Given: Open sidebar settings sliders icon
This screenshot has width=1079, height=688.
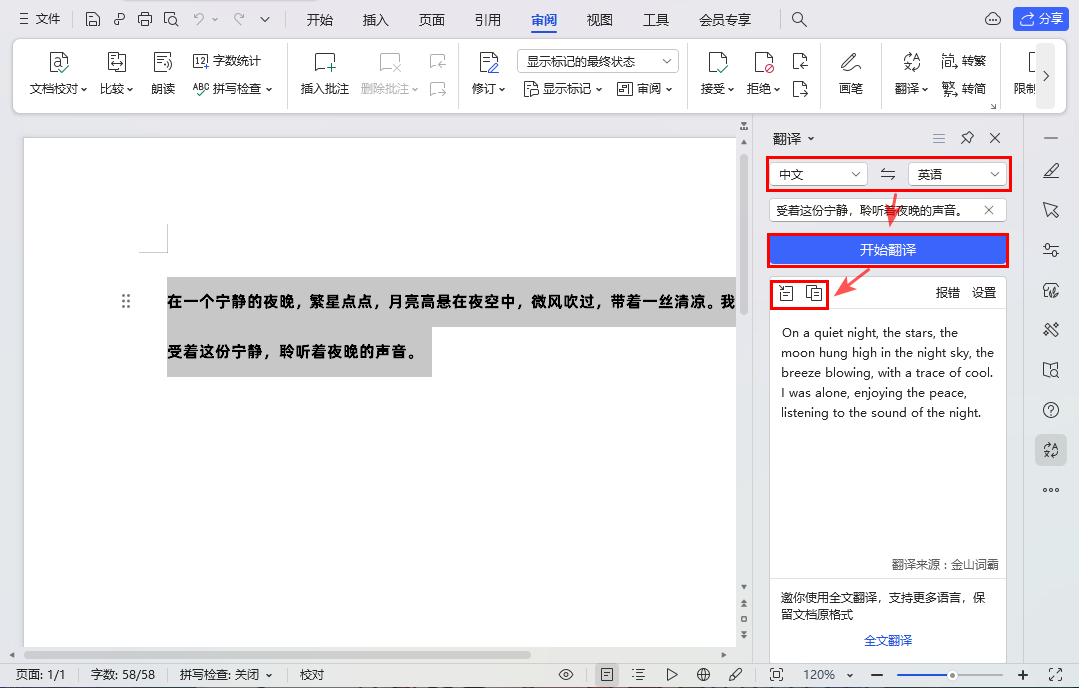Looking at the screenshot, I should click(1051, 250).
